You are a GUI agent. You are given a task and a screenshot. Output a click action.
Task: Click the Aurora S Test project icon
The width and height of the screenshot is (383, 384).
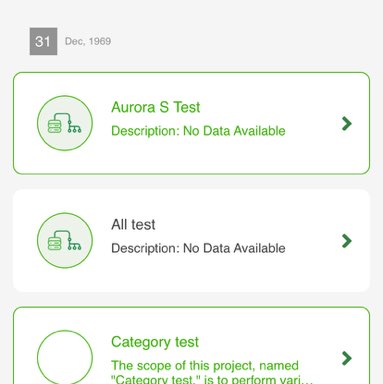[65, 123]
